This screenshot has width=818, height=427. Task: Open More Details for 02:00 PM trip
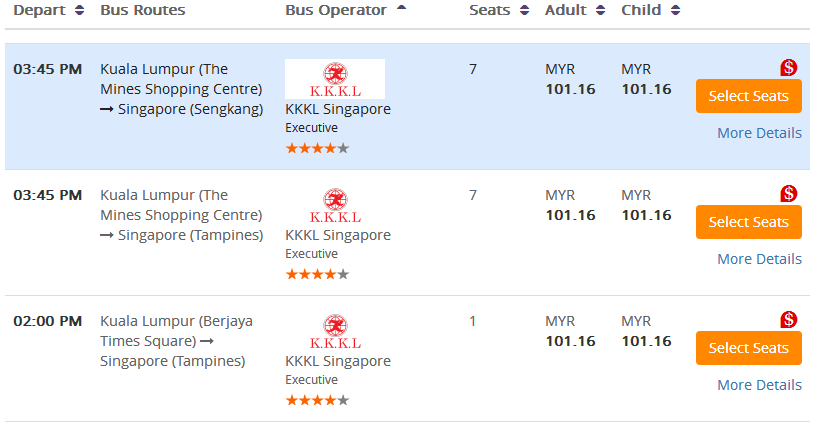[x=759, y=385]
